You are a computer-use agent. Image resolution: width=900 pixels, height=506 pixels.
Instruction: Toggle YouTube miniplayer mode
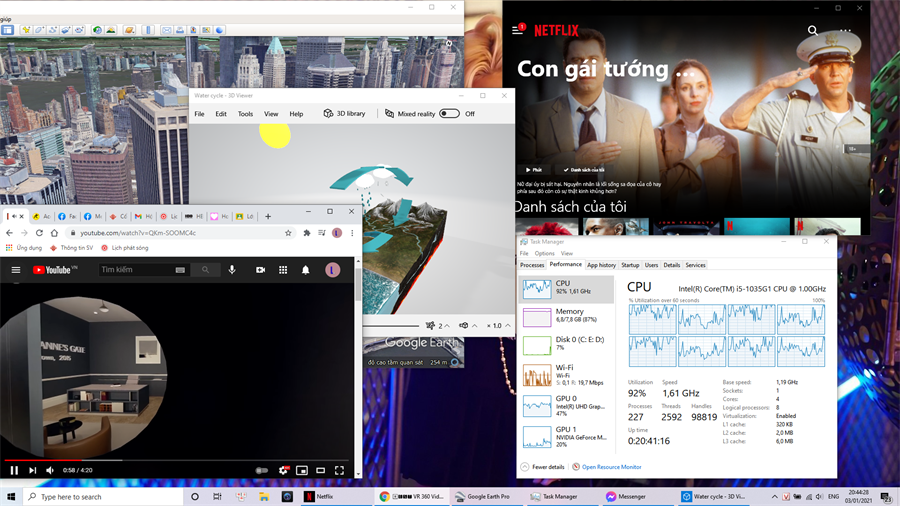coord(302,470)
